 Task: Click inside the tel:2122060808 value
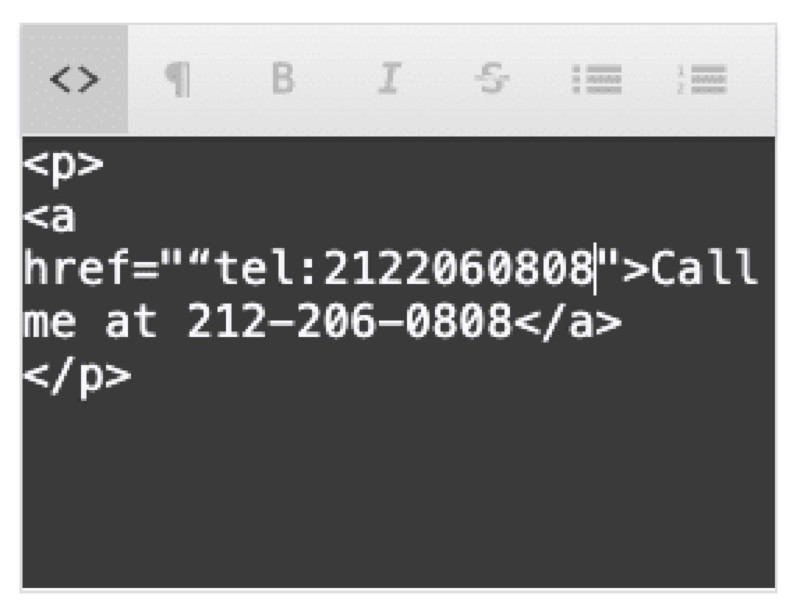403,267
